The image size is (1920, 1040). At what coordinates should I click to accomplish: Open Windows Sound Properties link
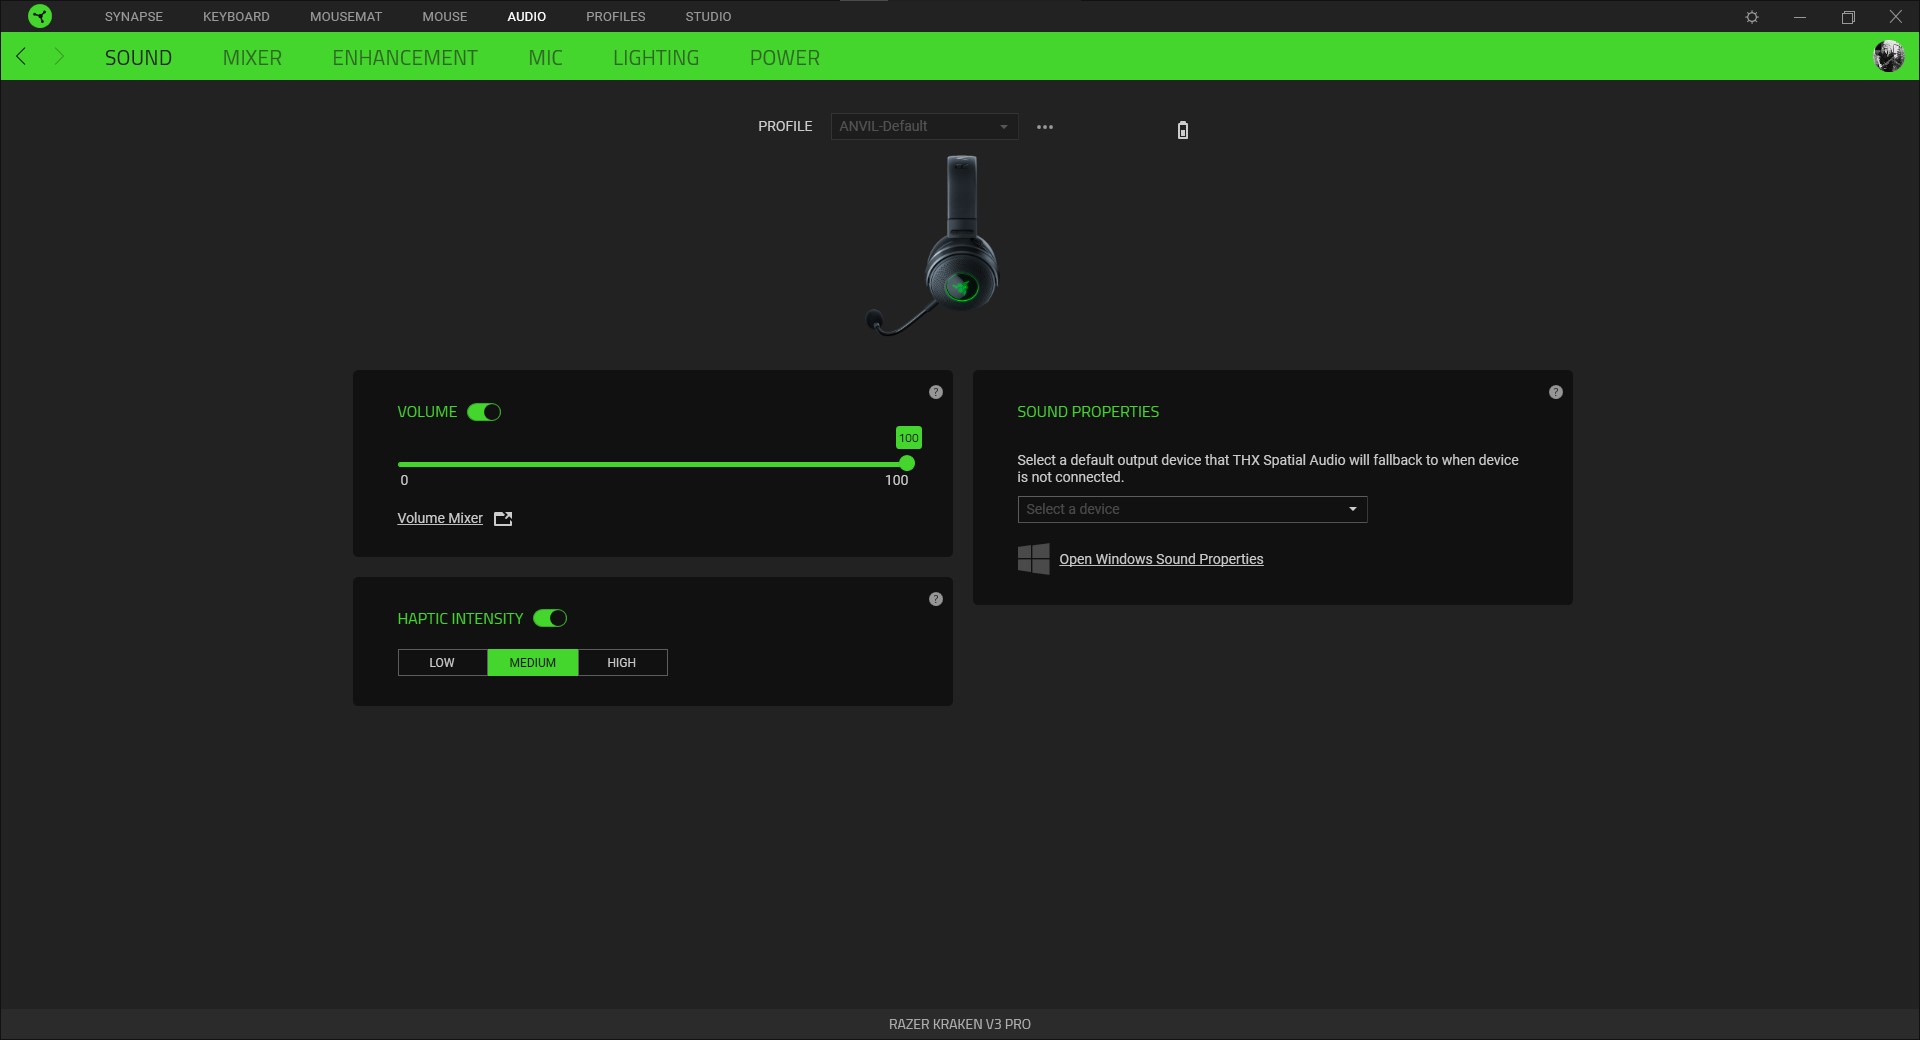click(1161, 559)
